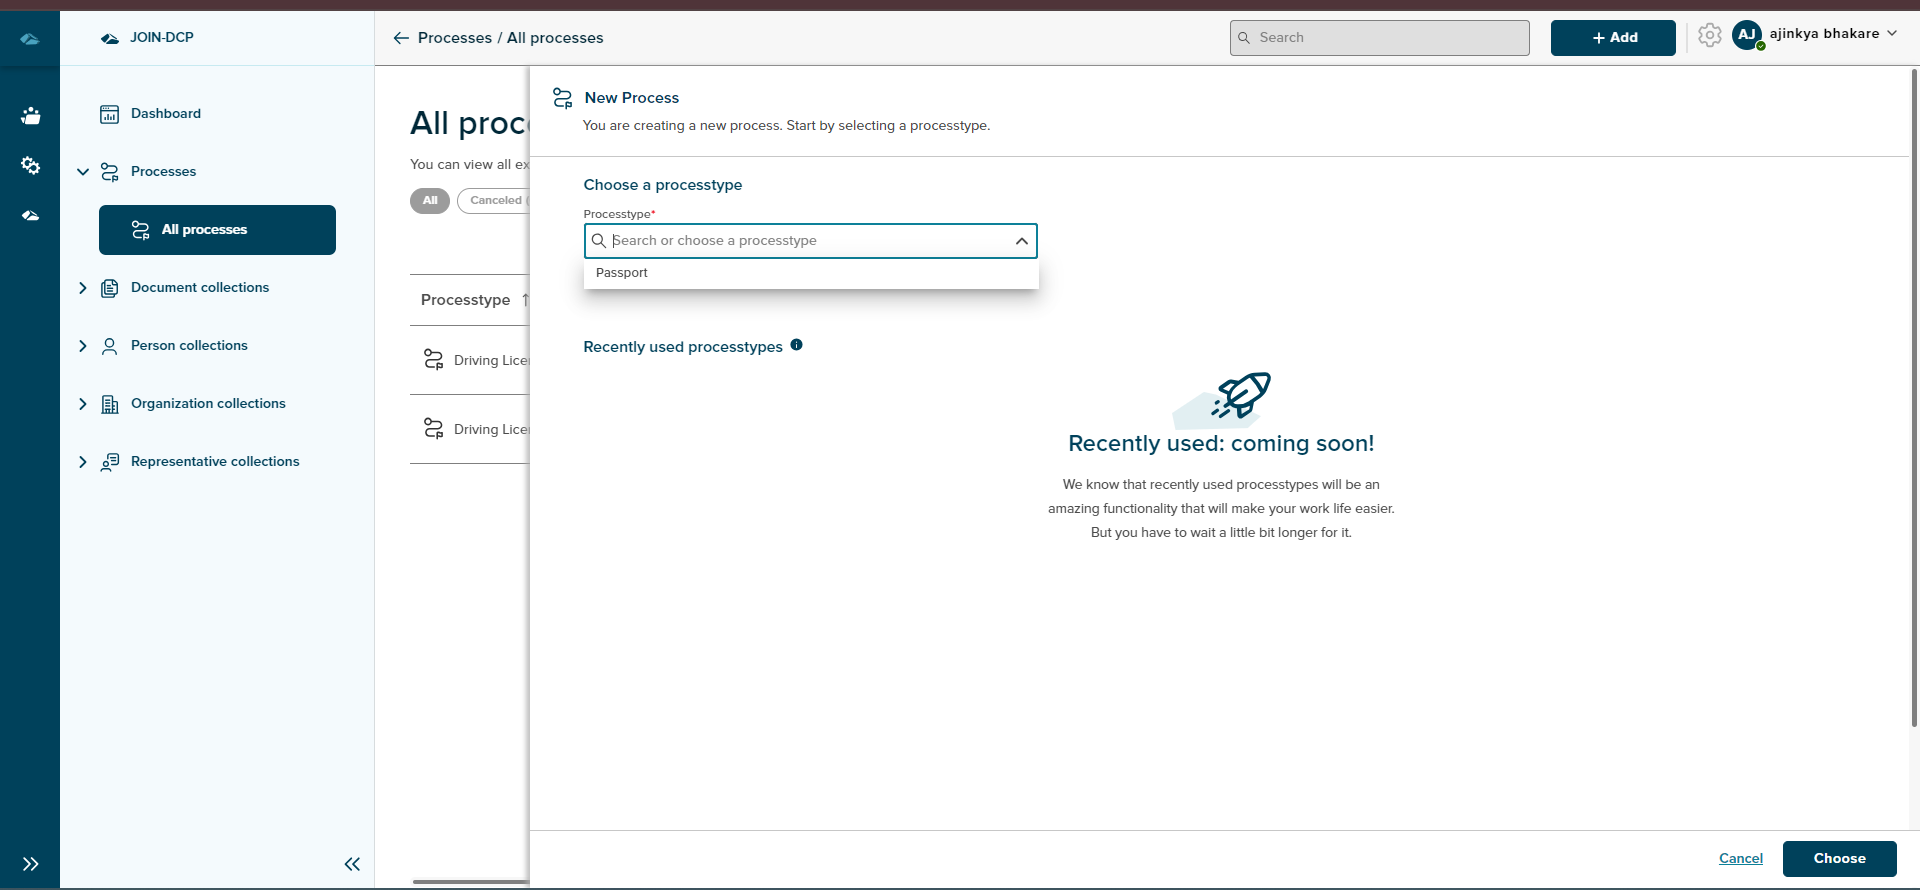Click the AJ user avatar

click(1746, 35)
